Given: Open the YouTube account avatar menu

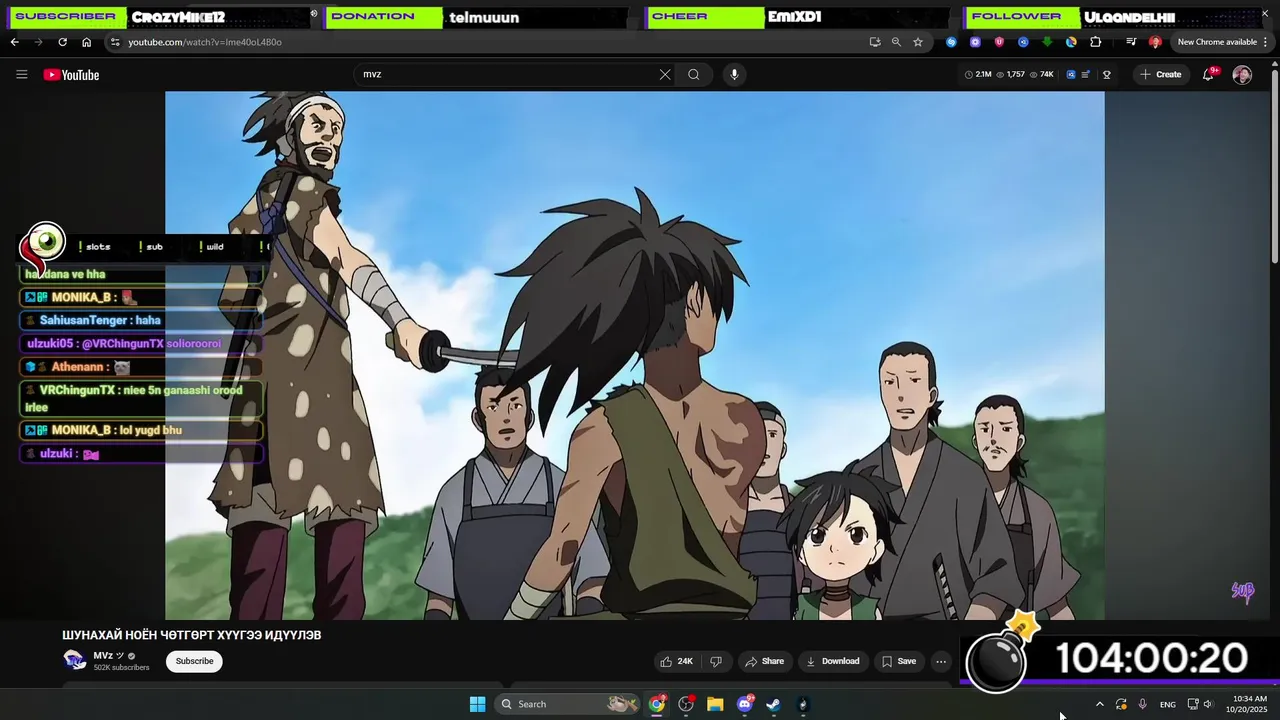Looking at the screenshot, I should coord(1242,75).
